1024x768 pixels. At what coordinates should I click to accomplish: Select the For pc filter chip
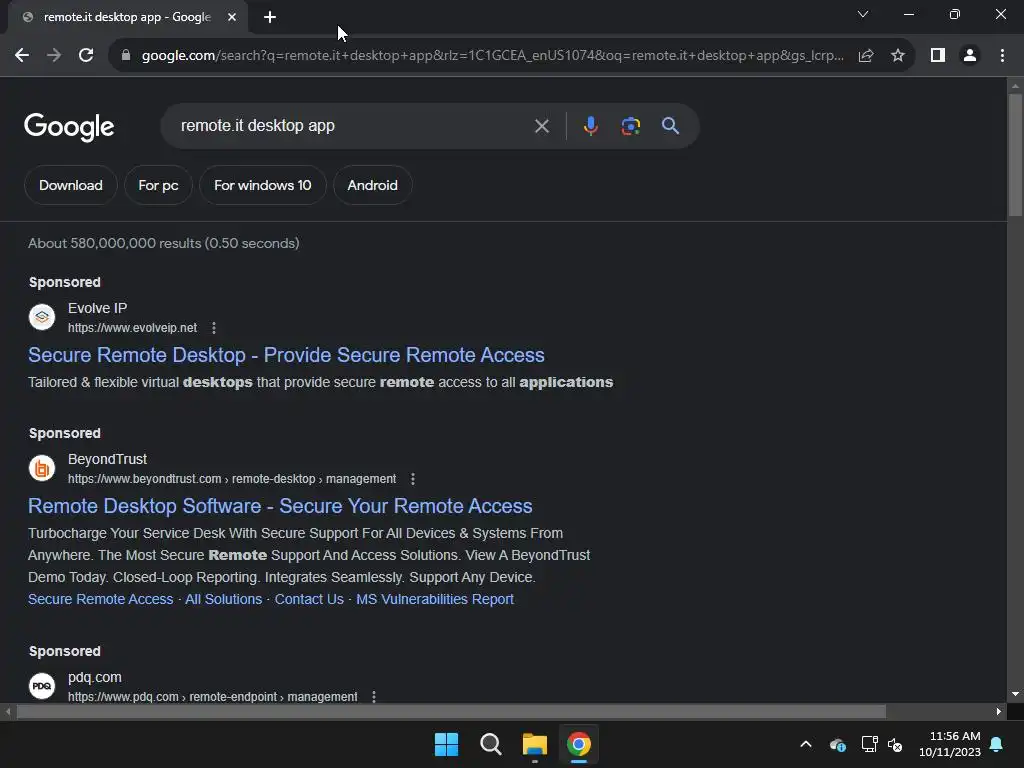click(158, 185)
